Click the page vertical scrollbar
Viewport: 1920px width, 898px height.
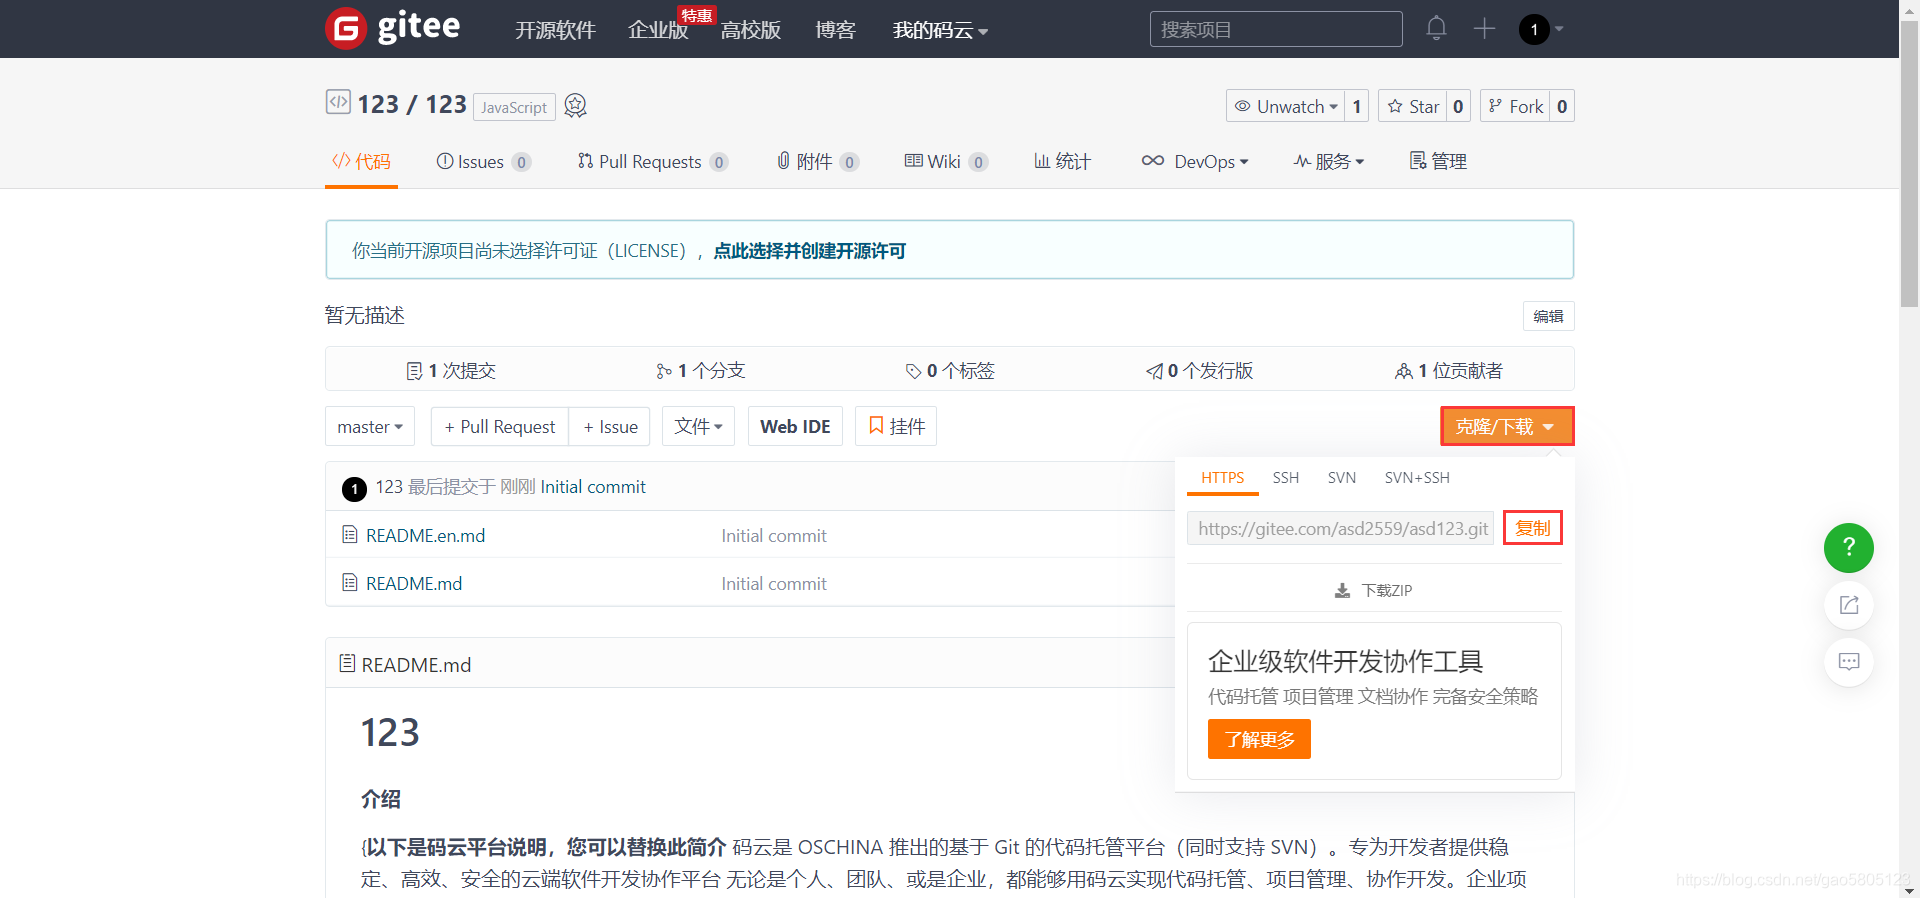(1909, 165)
